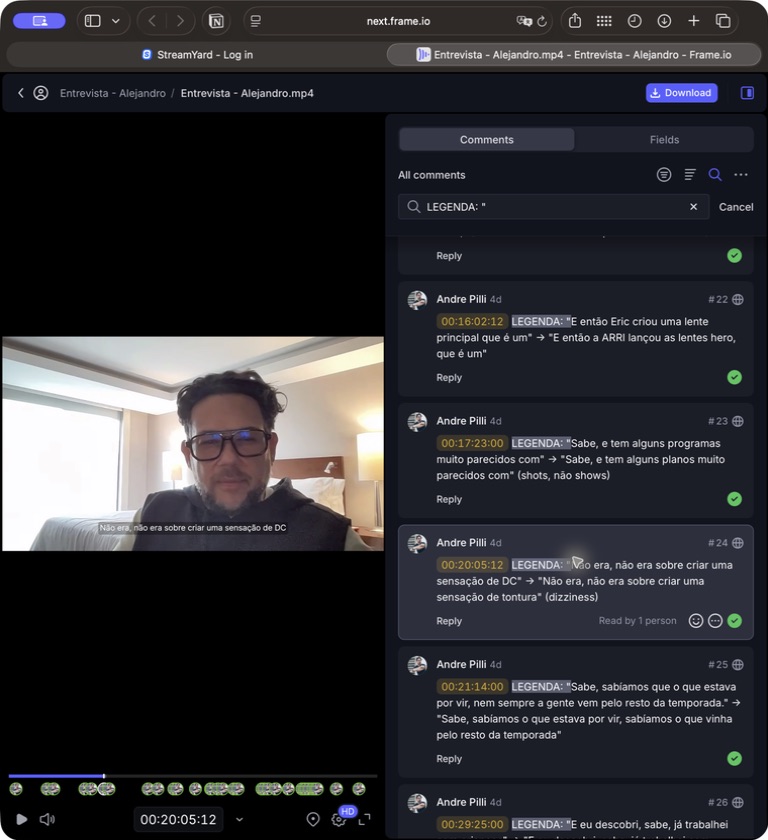Toggle the comment marker pin icon
This screenshot has width=768, height=840.
pyautogui.click(x=313, y=819)
